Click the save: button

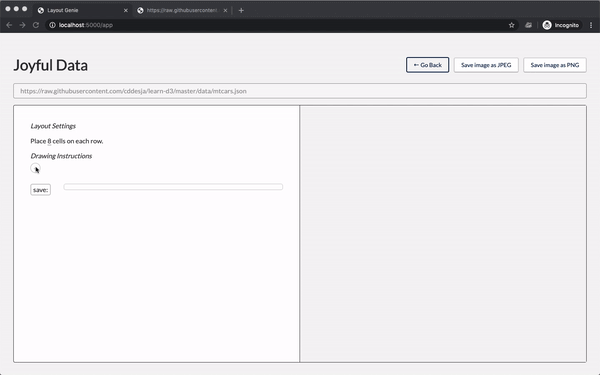tap(41, 190)
